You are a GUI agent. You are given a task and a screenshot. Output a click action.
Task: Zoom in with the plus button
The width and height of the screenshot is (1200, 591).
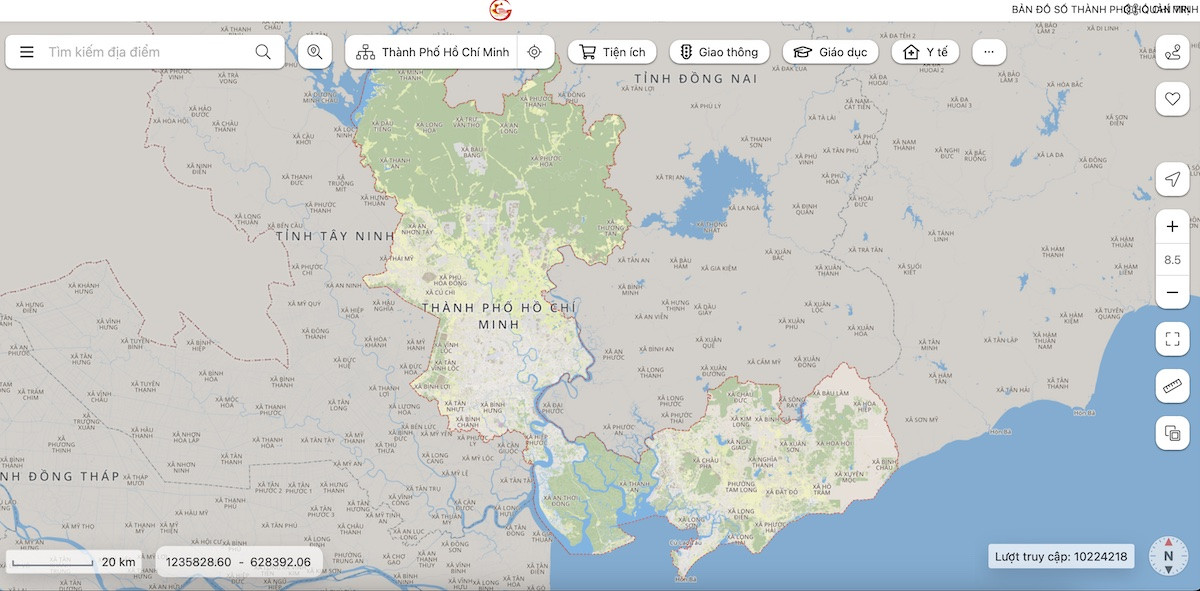1172,227
